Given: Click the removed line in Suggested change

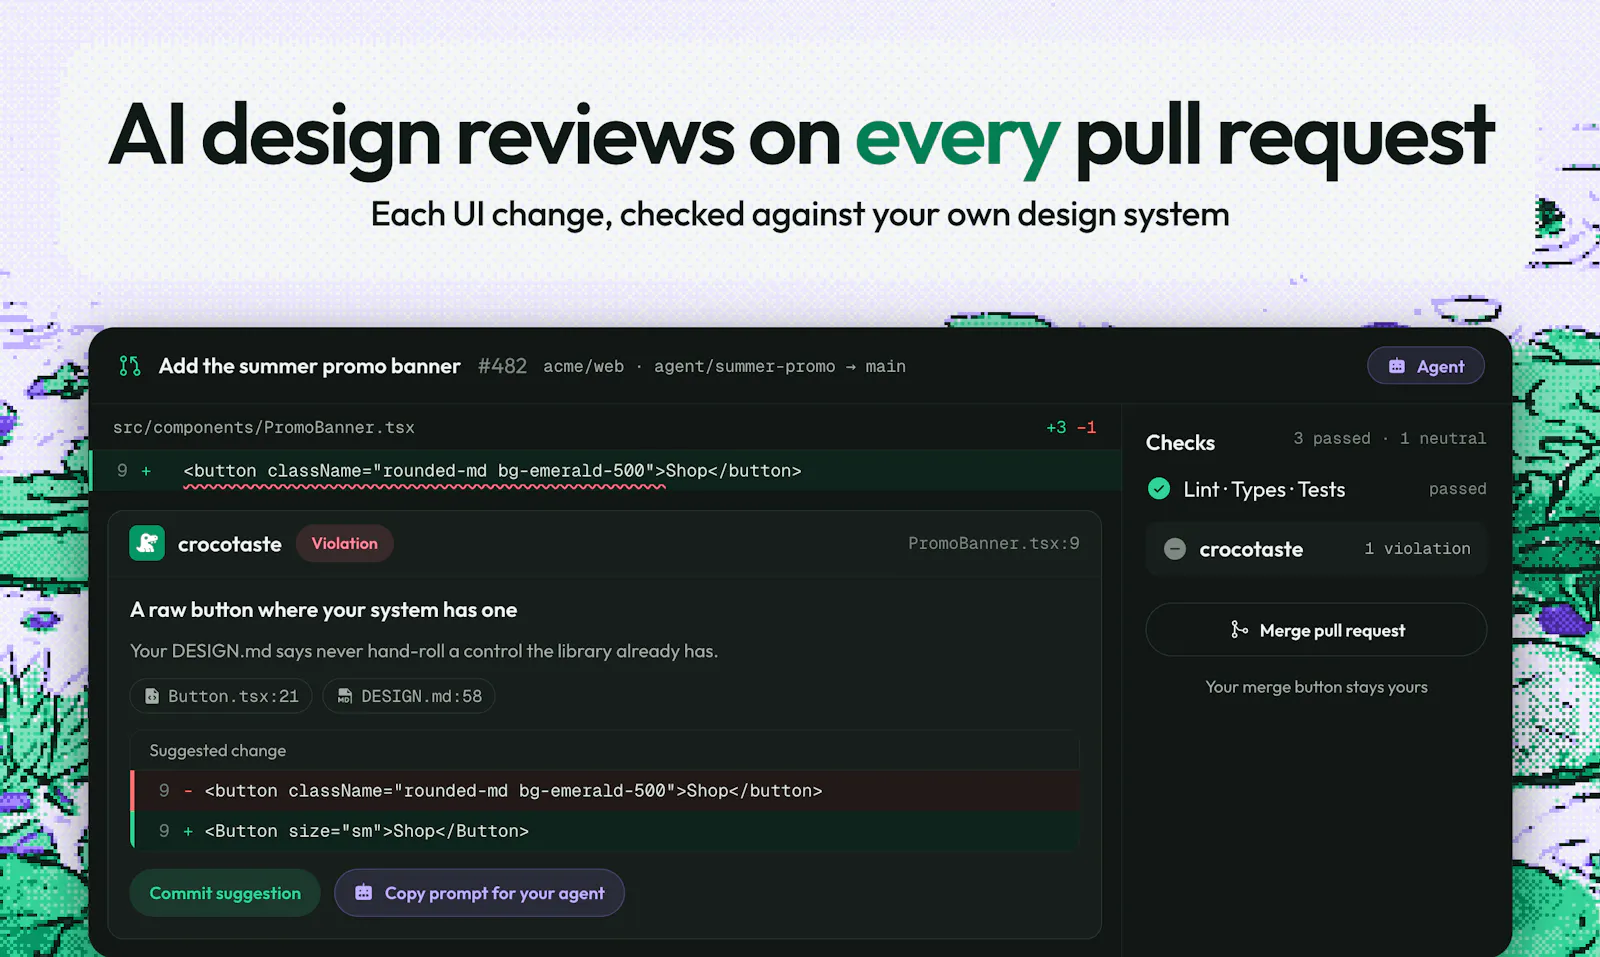Looking at the screenshot, I should pyautogui.click(x=606, y=790).
